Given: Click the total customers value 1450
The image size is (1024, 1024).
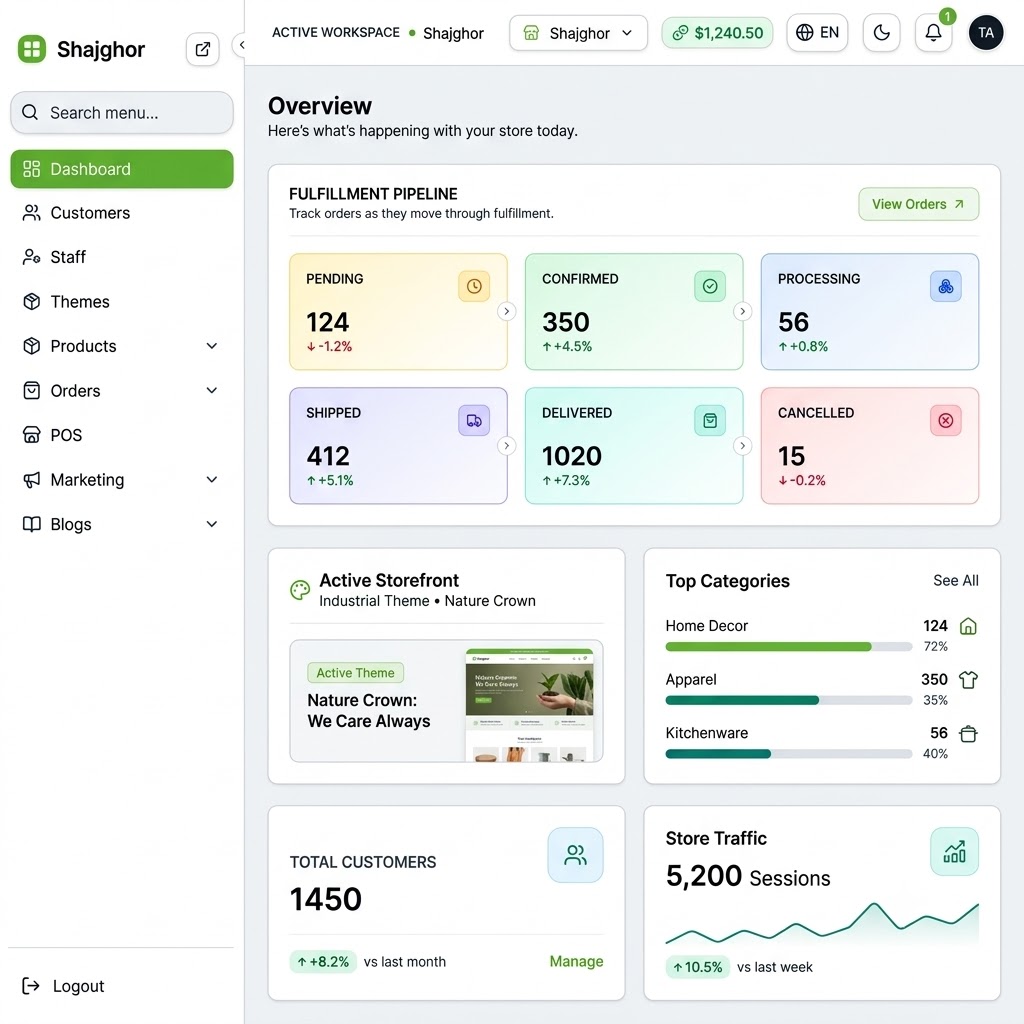Looking at the screenshot, I should point(325,899).
